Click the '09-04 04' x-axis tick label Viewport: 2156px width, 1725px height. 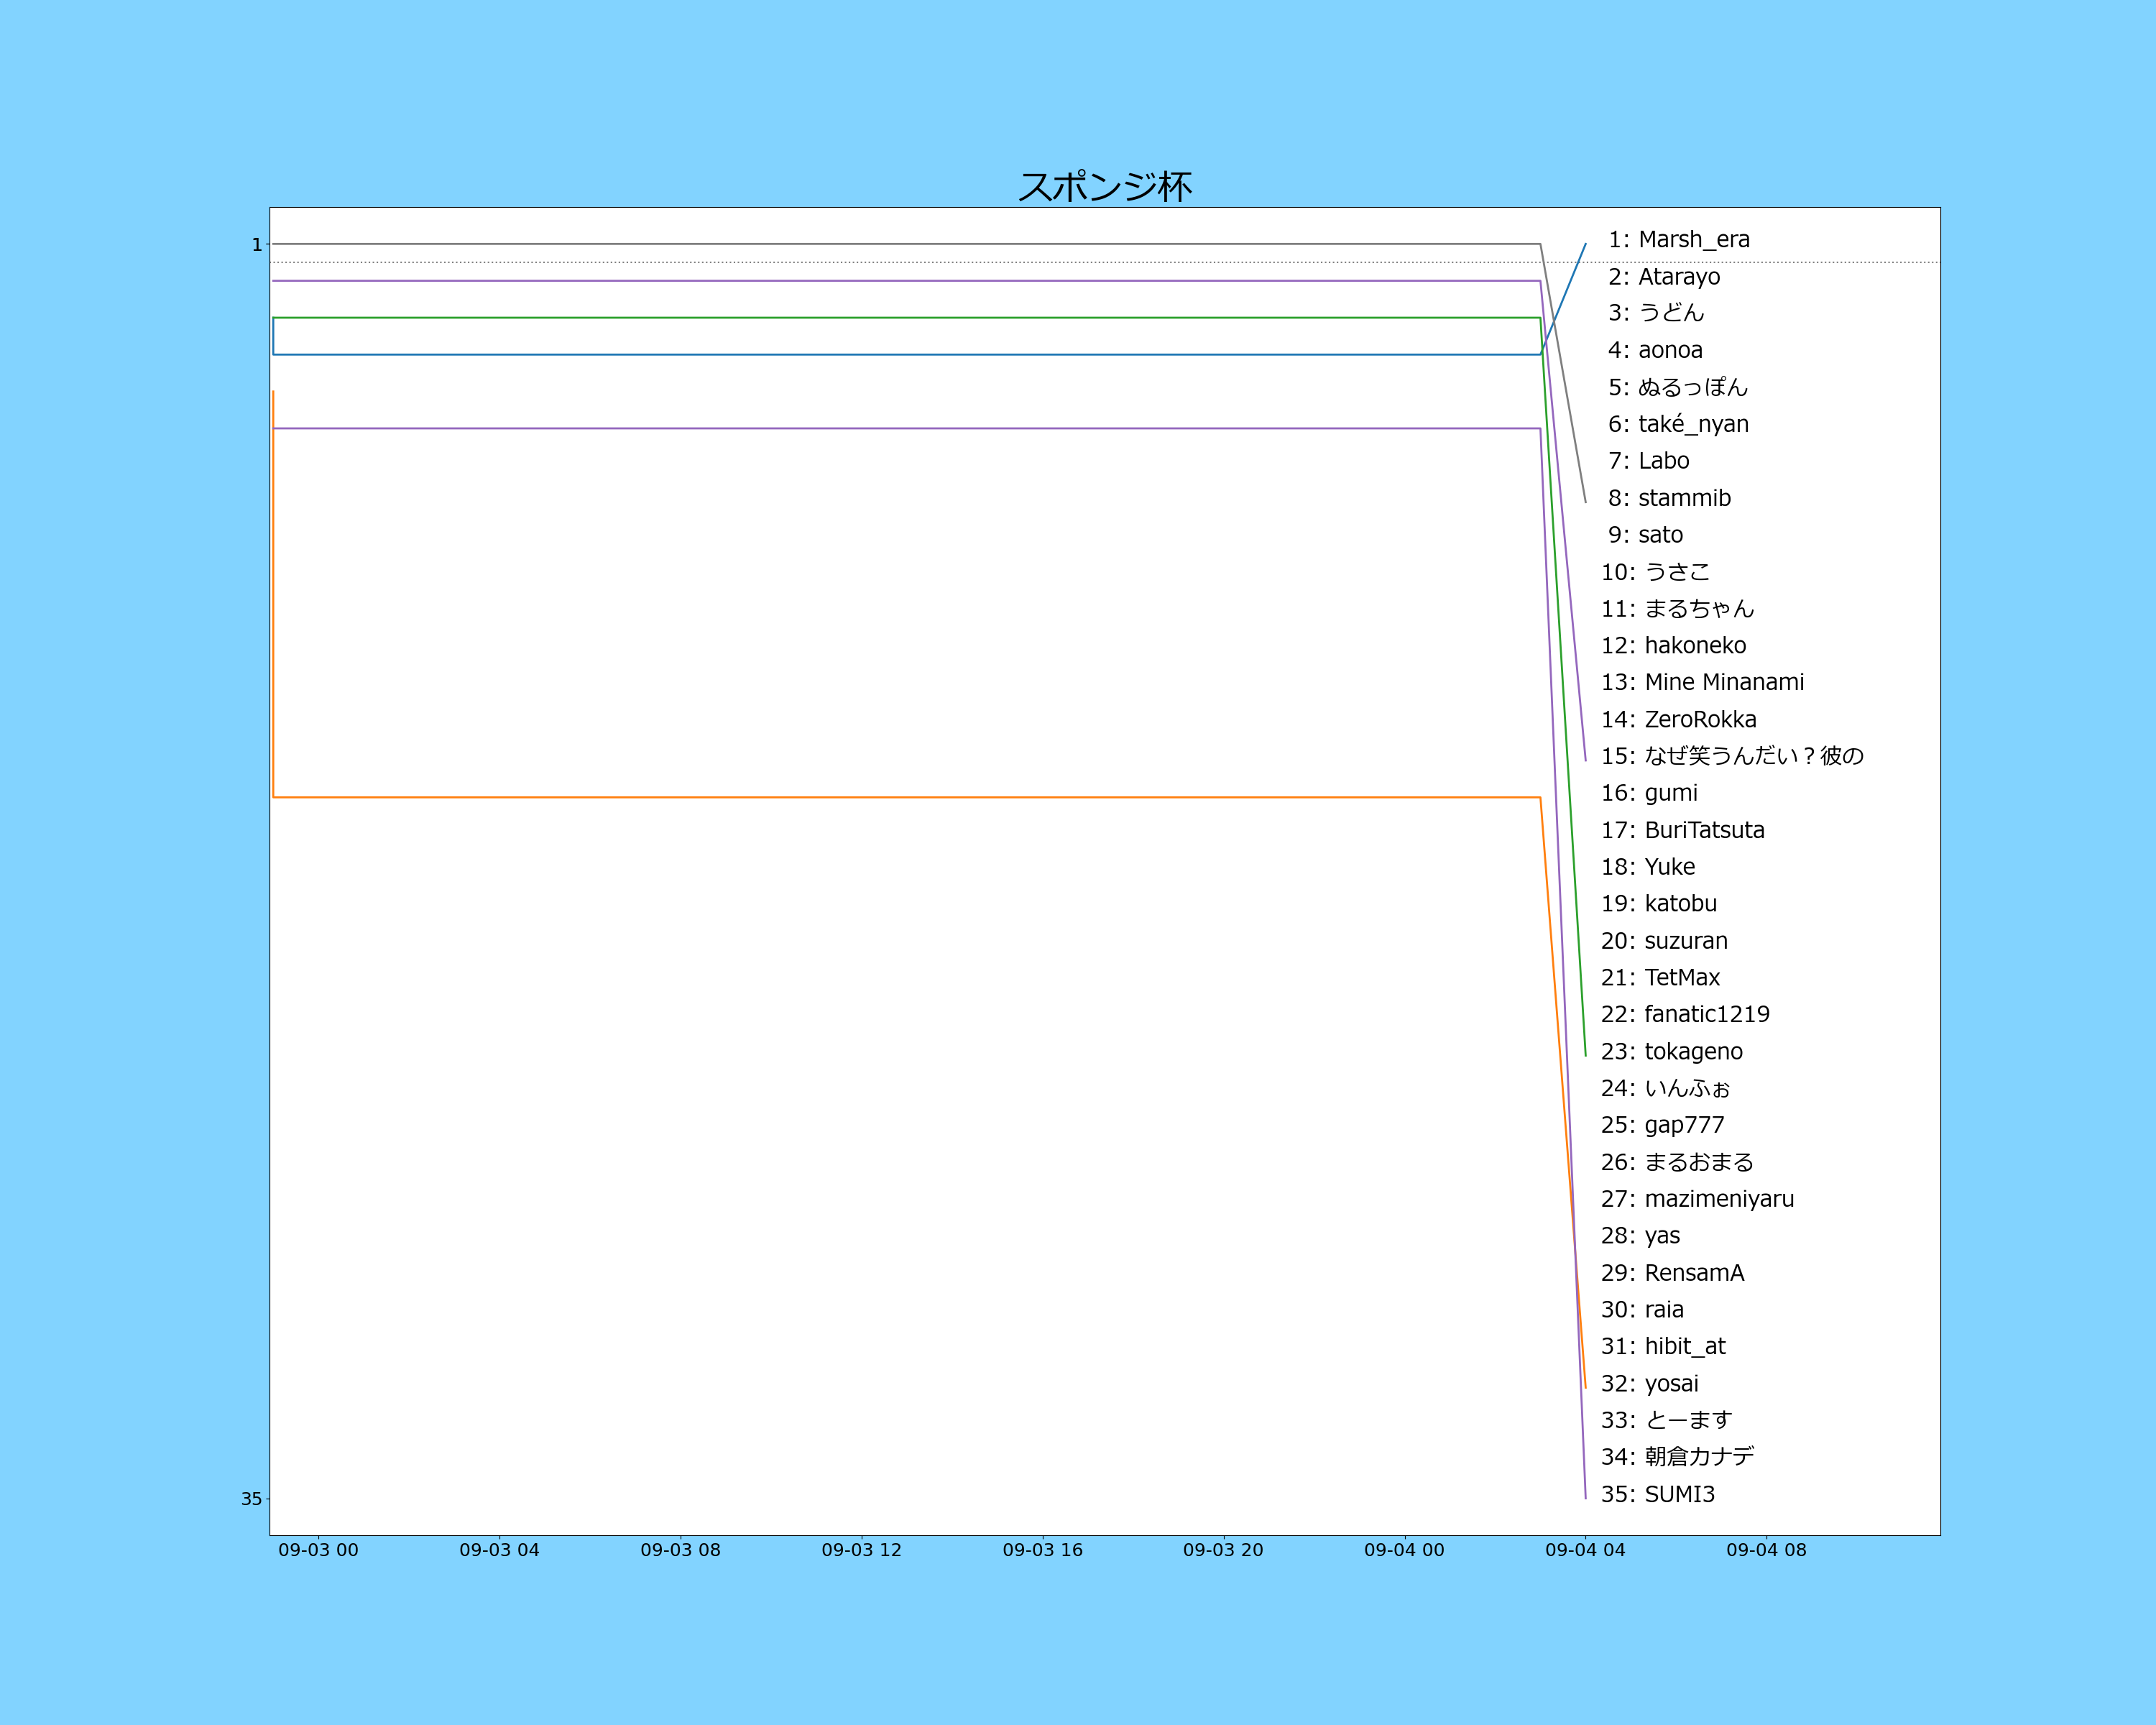[1585, 1550]
